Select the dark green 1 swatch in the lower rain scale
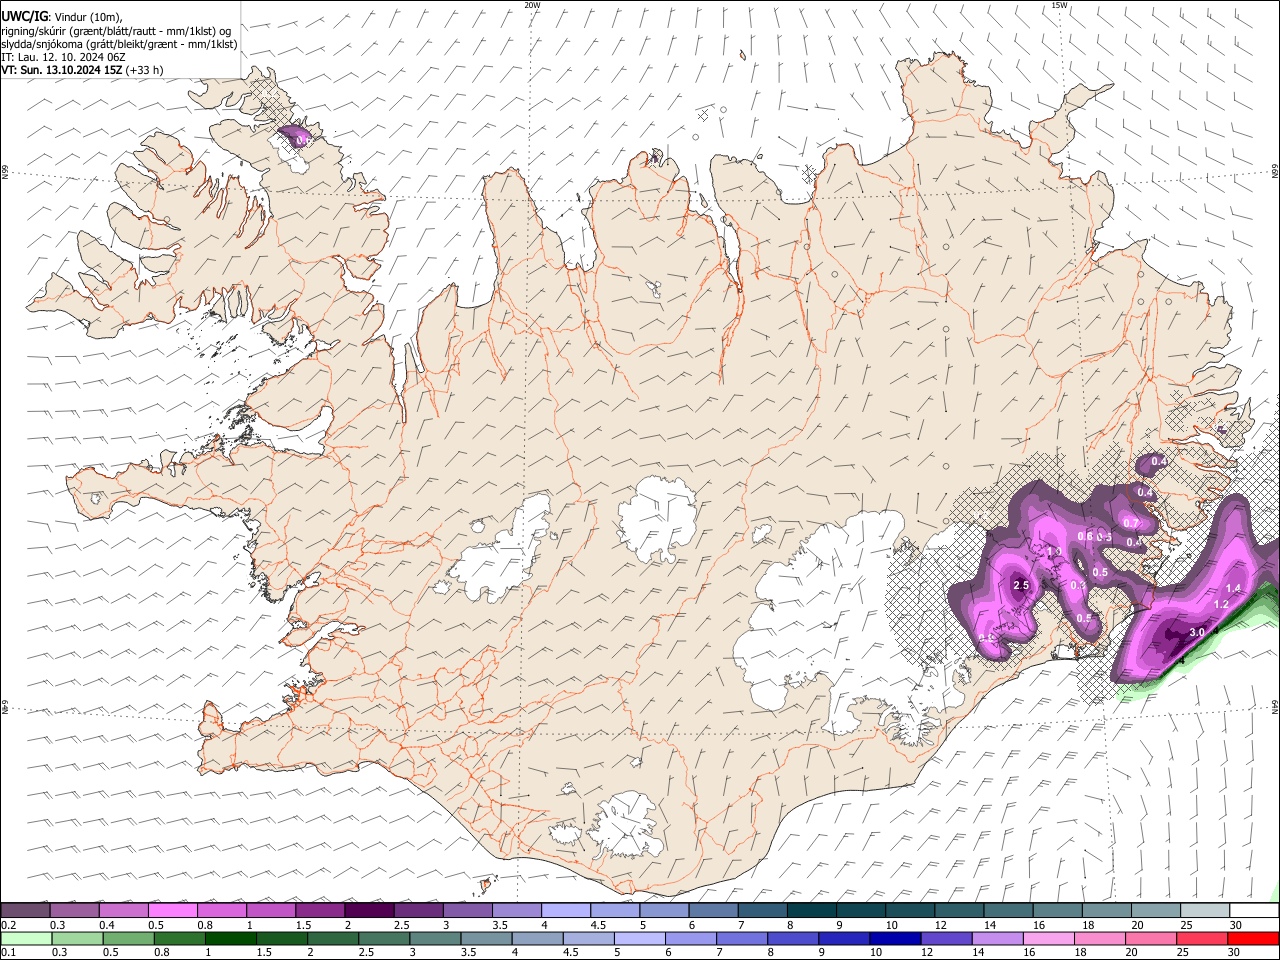This screenshot has width=1280, height=960. [x=231, y=938]
